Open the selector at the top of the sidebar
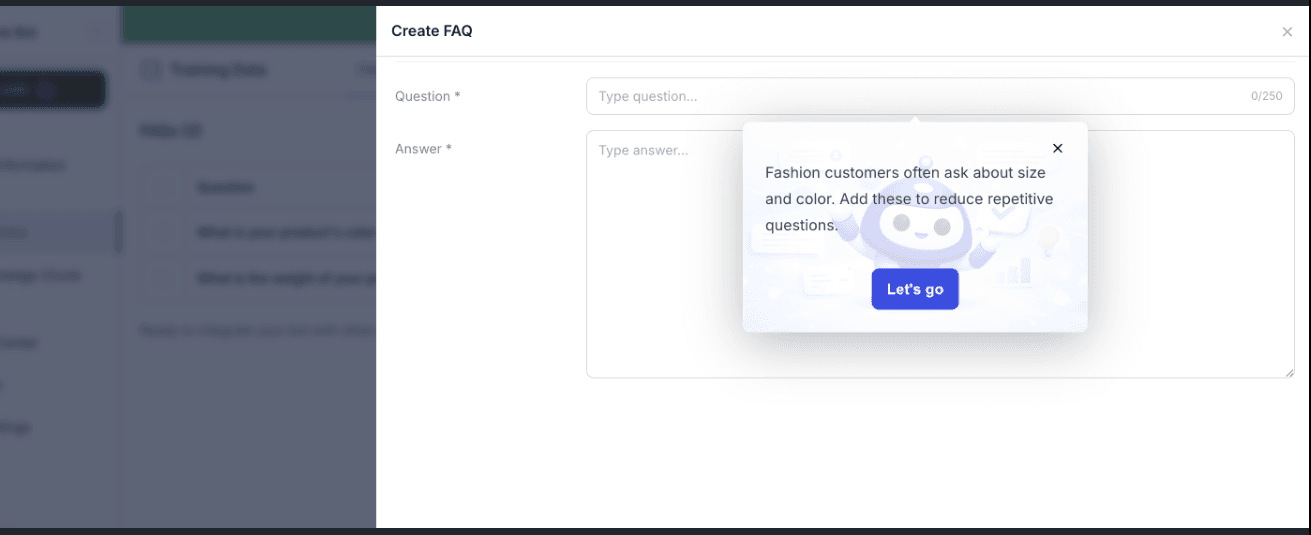Screen dimensions: 1311x535 (50, 32)
